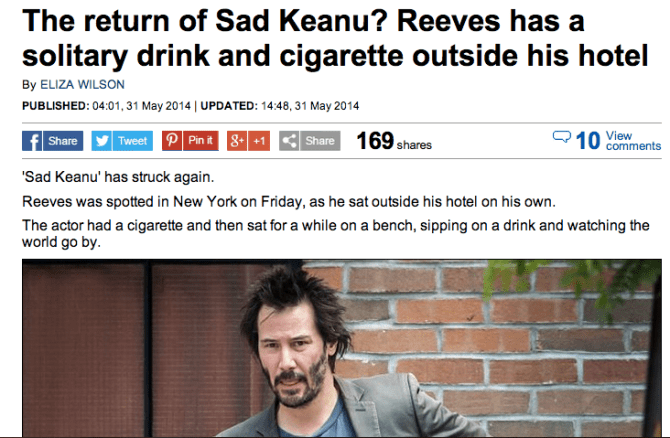This screenshot has width=670, height=438.
Task: Open the Keanu Reeves photo
Action: click(x=341, y=348)
